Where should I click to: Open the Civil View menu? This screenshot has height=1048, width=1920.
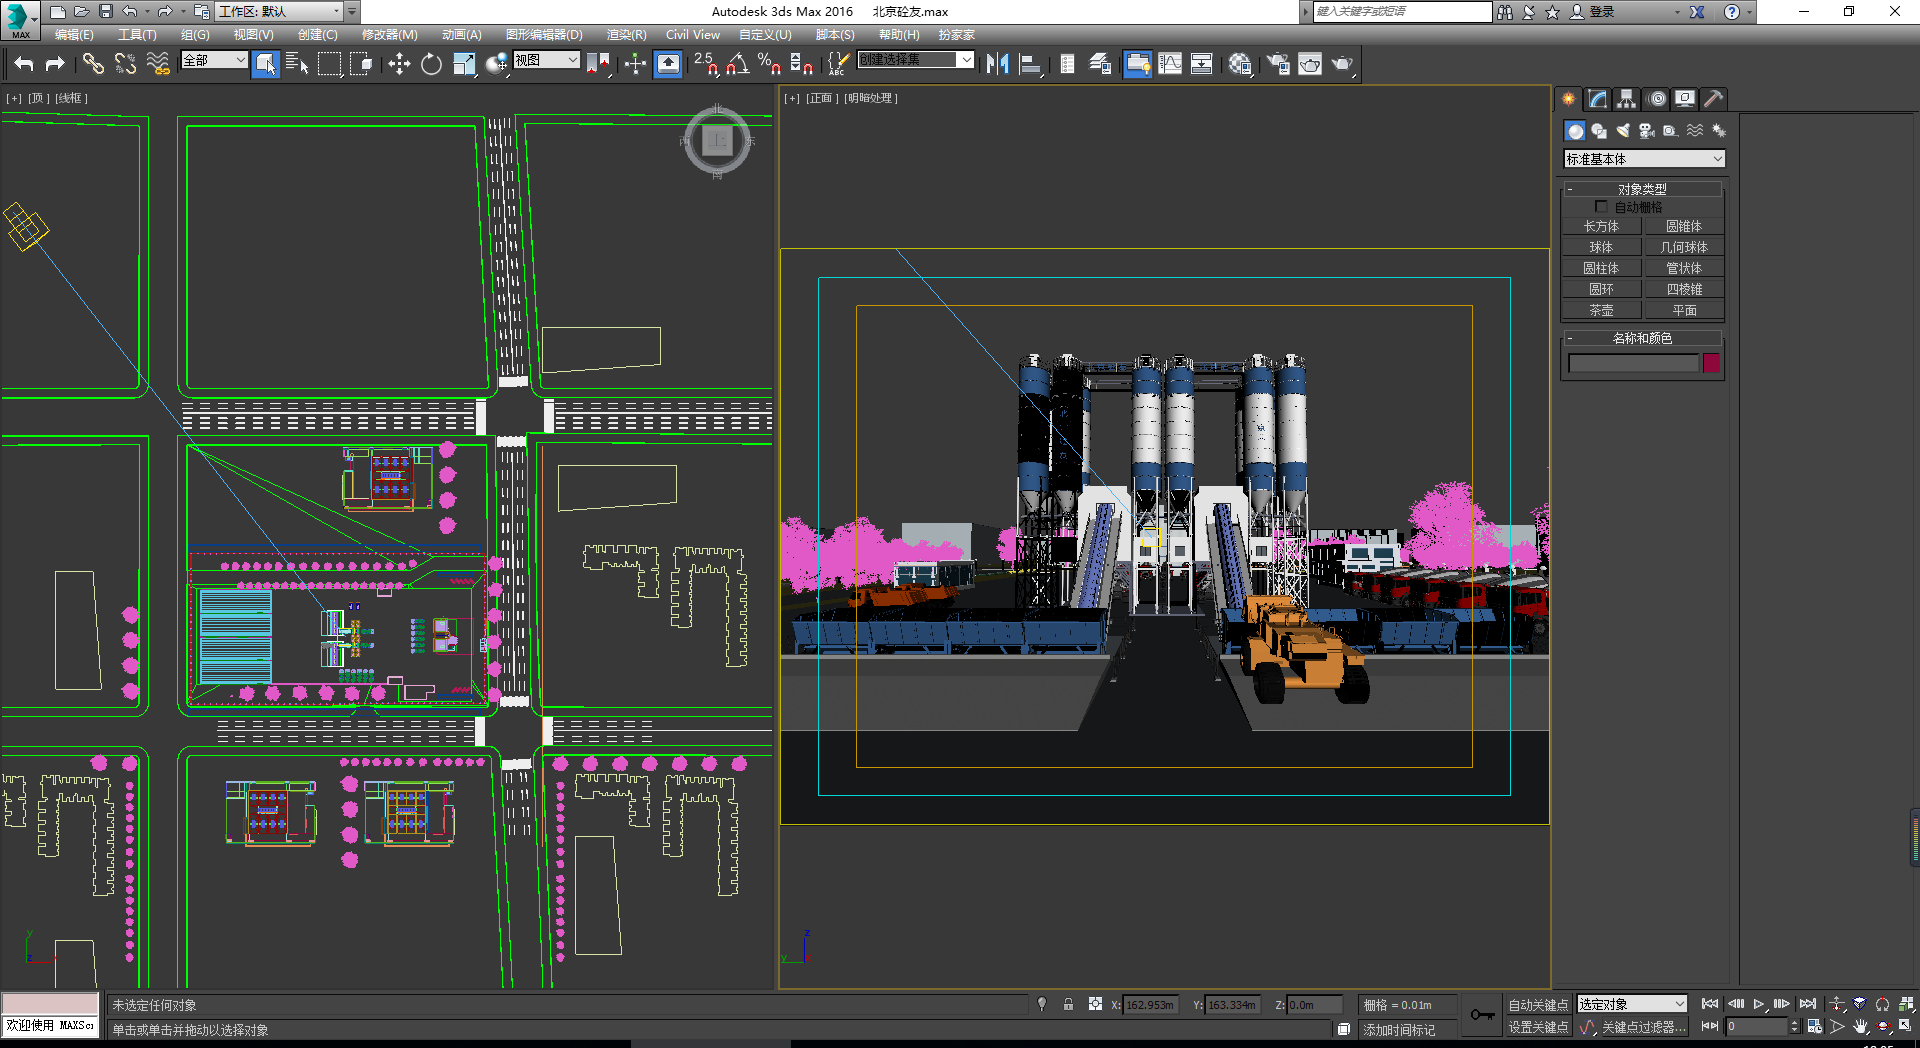(x=692, y=35)
